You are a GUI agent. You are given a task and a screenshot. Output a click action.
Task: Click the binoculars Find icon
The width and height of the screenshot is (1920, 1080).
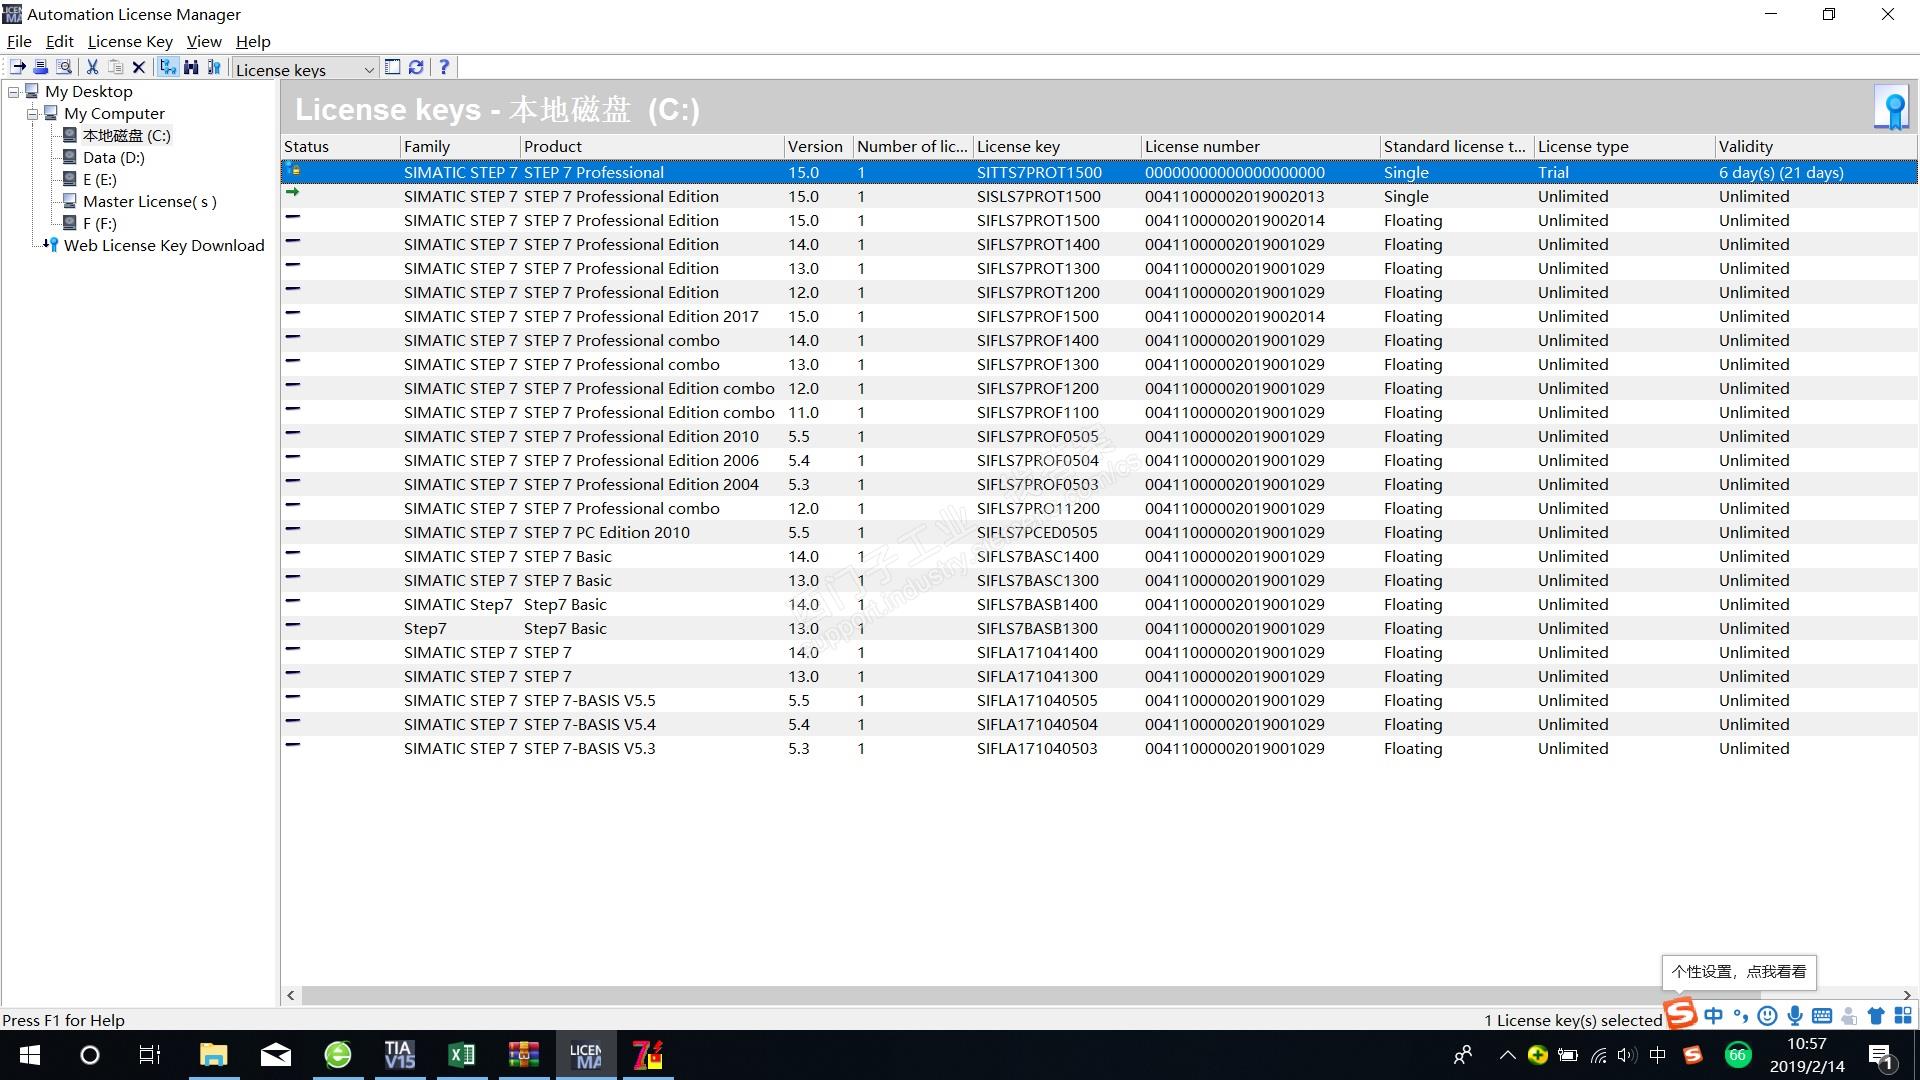click(x=191, y=67)
